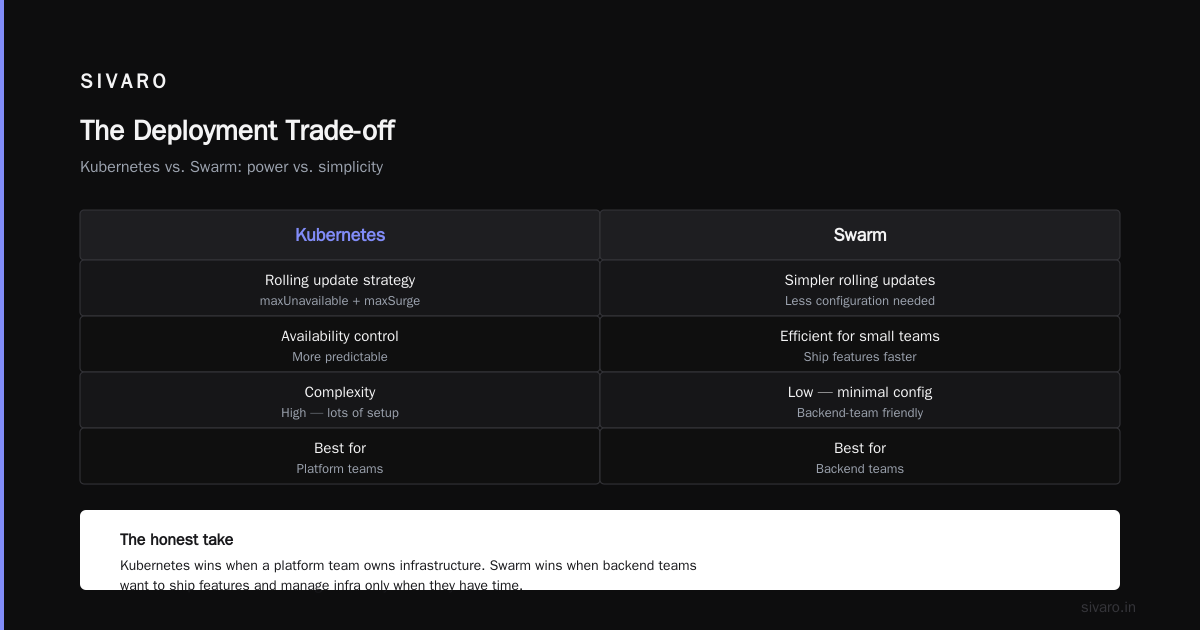The width and height of the screenshot is (1200, 630).
Task: Open the sivaro.in footer link
Action: (x=1108, y=607)
